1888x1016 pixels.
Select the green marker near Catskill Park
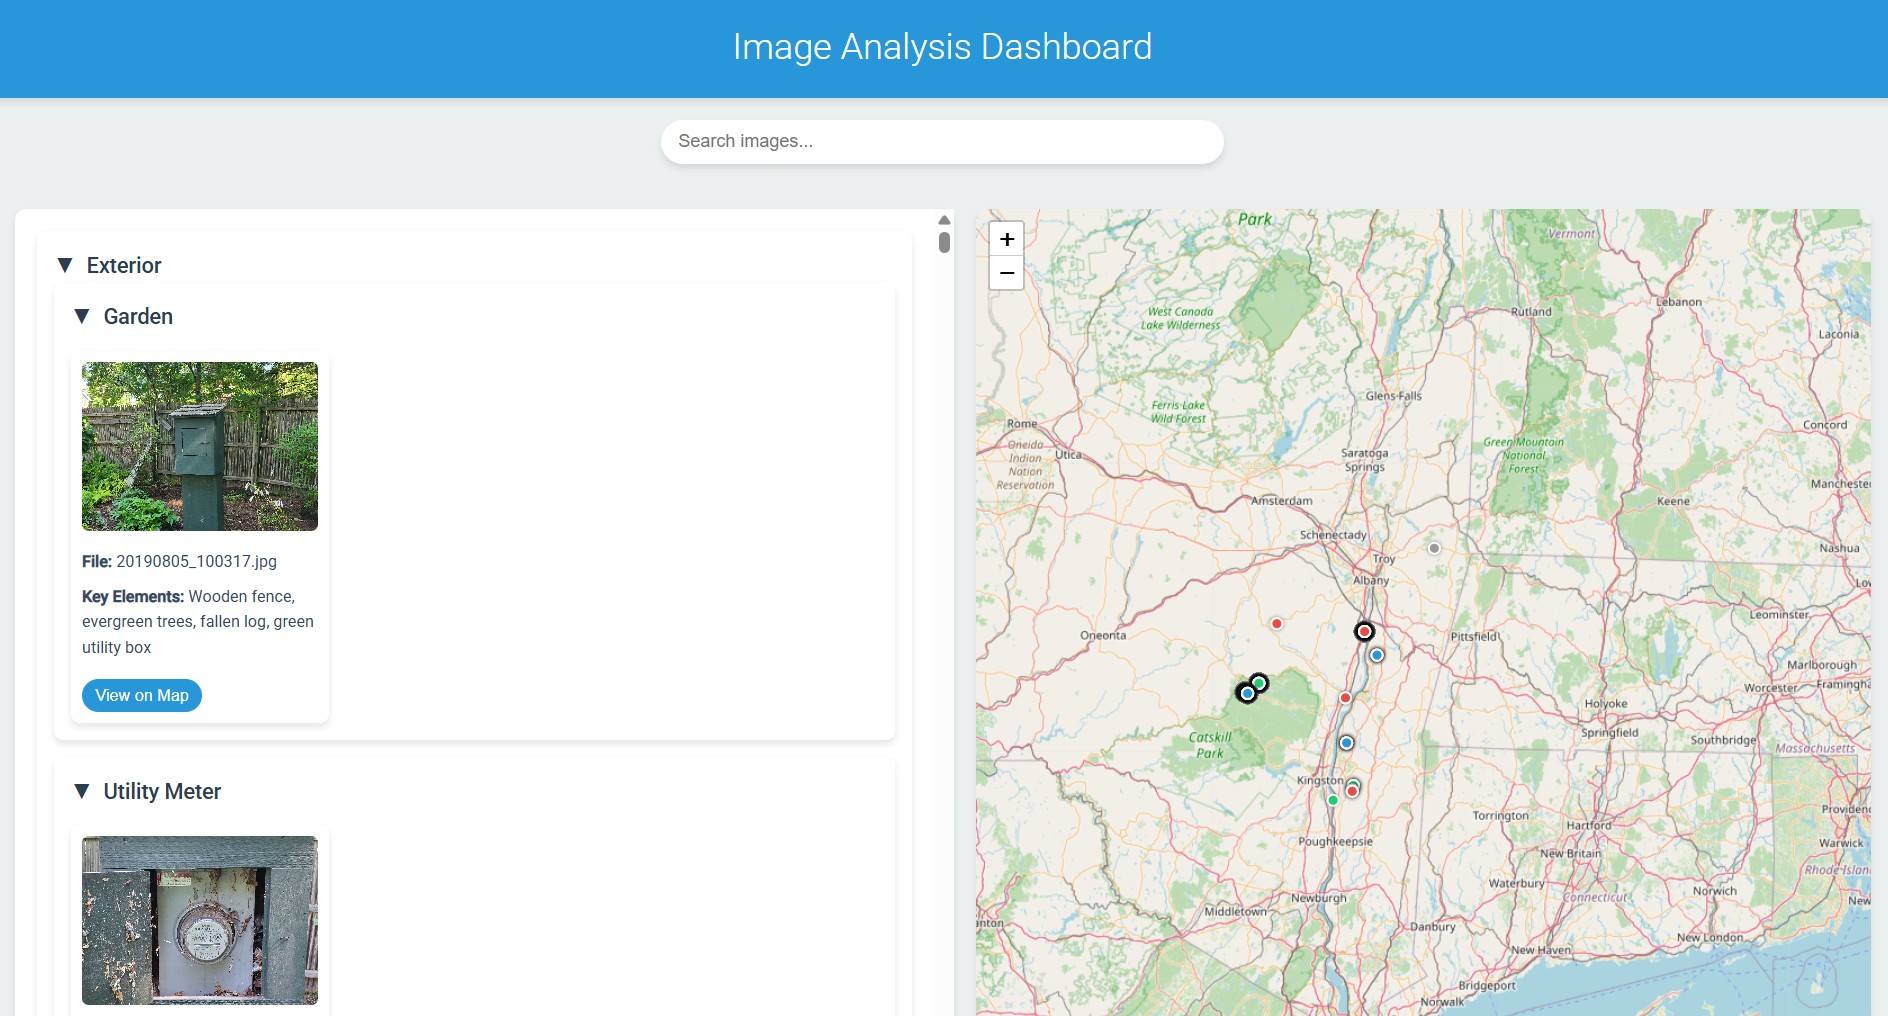[1261, 683]
